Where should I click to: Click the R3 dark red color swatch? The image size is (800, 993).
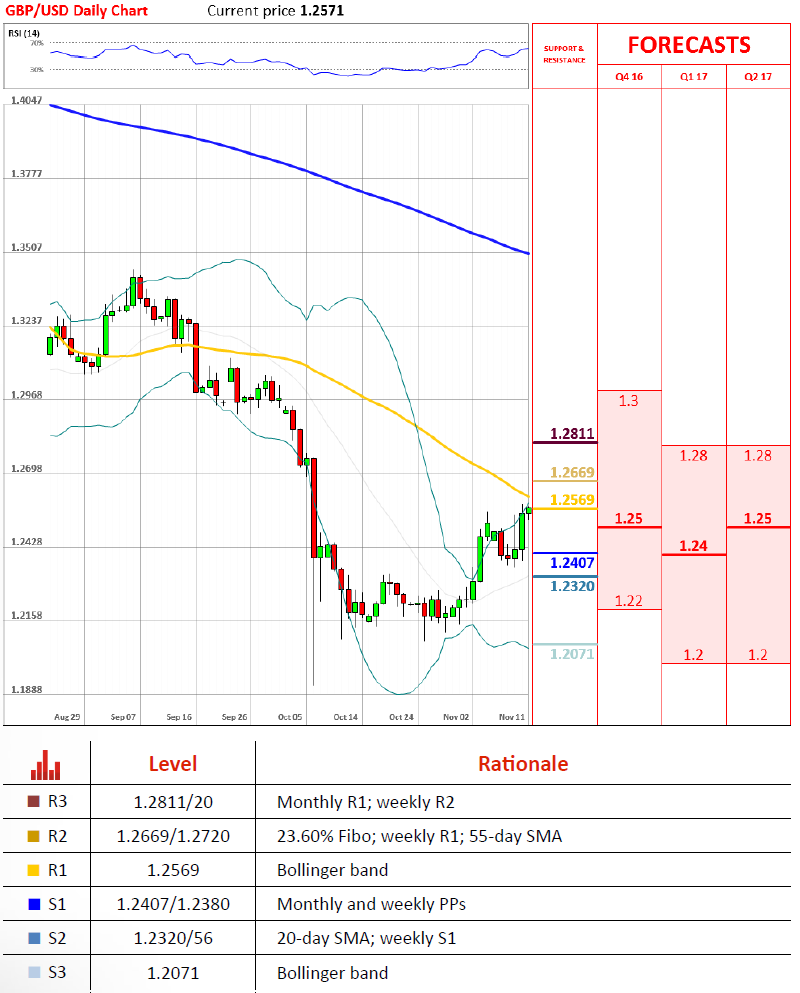(x=34, y=801)
